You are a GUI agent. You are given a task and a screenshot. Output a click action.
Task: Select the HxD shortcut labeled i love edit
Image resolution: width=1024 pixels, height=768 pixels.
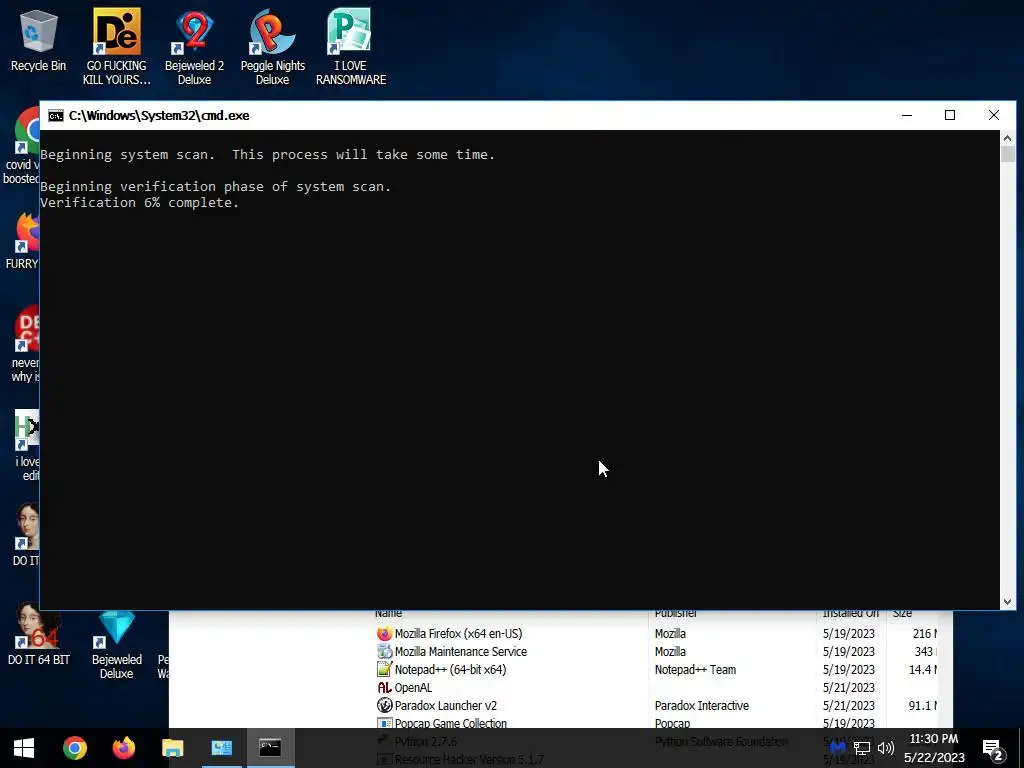coord(26,445)
